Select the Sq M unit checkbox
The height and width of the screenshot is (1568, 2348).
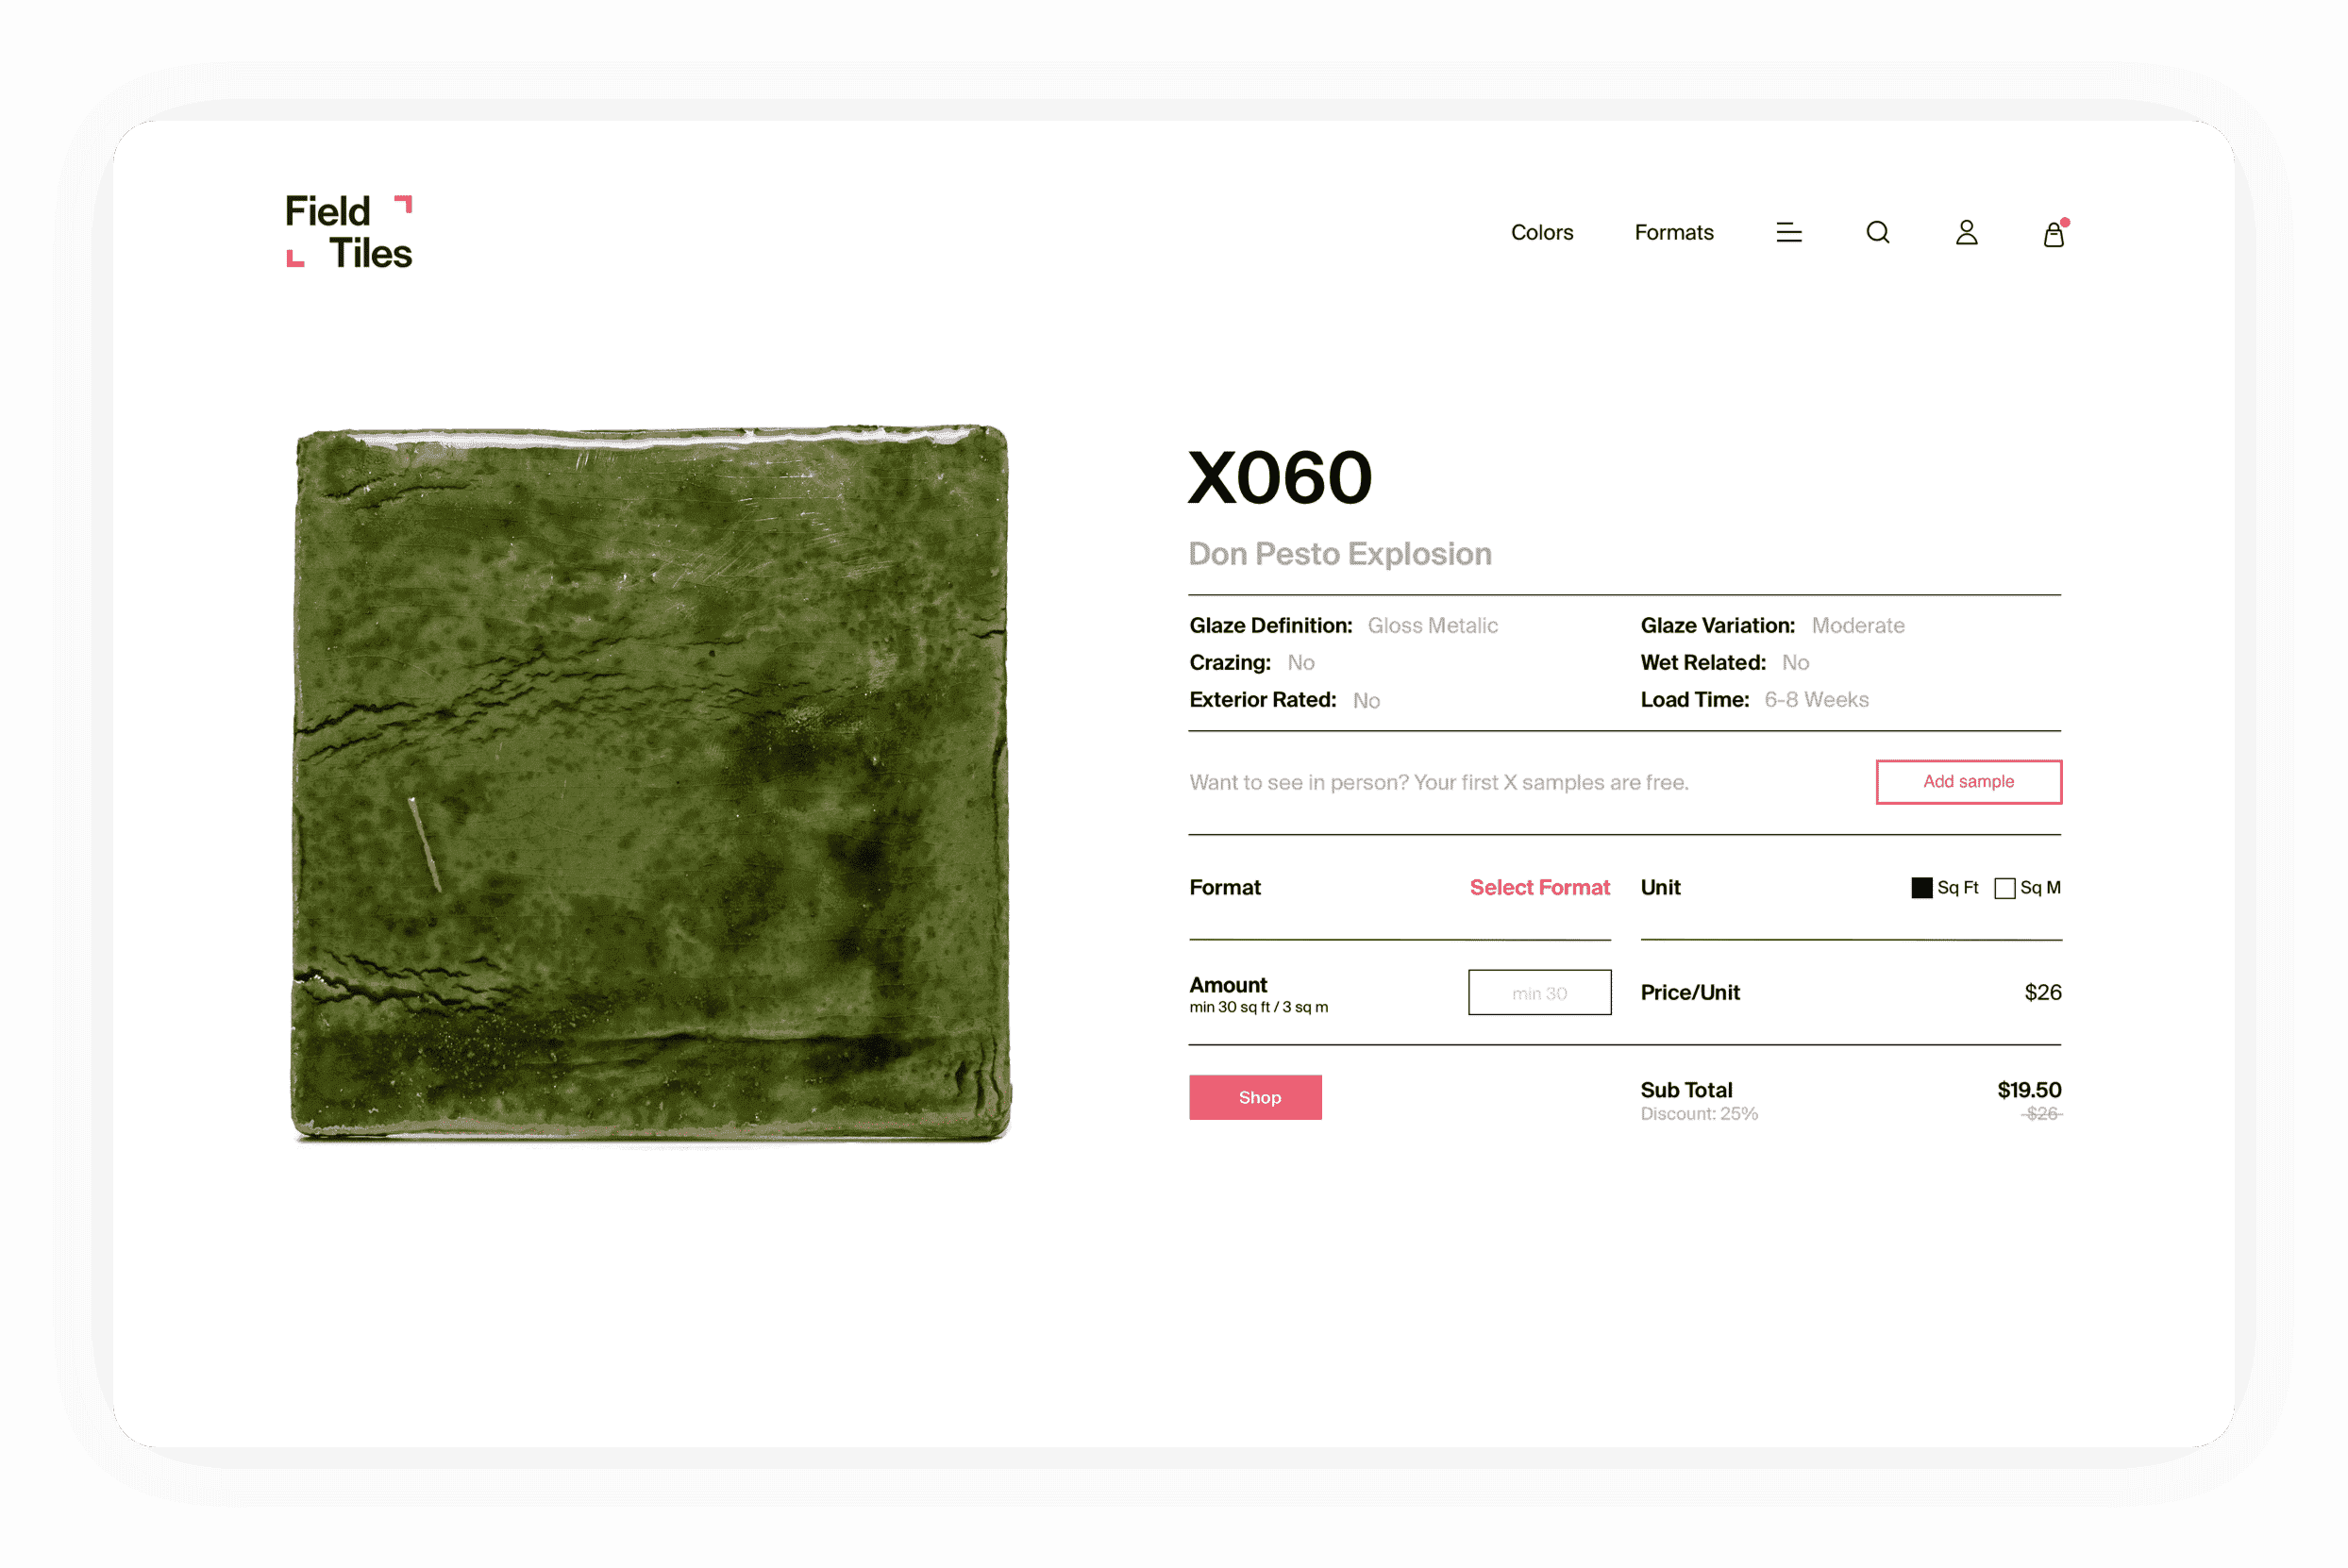(2004, 887)
